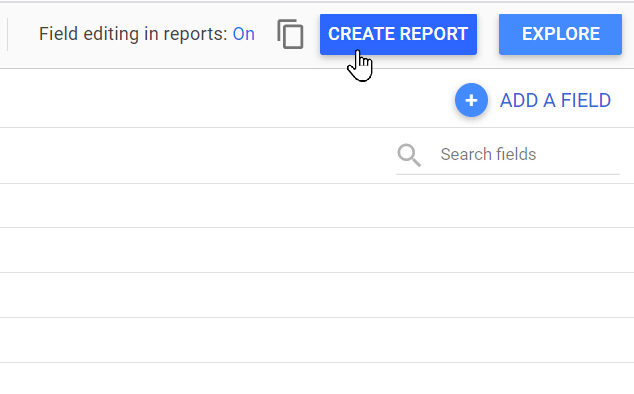Select the fourth empty field row
The width and height of the screenshot is (634, 394).
pyautogui.click(x=317, y=340)
